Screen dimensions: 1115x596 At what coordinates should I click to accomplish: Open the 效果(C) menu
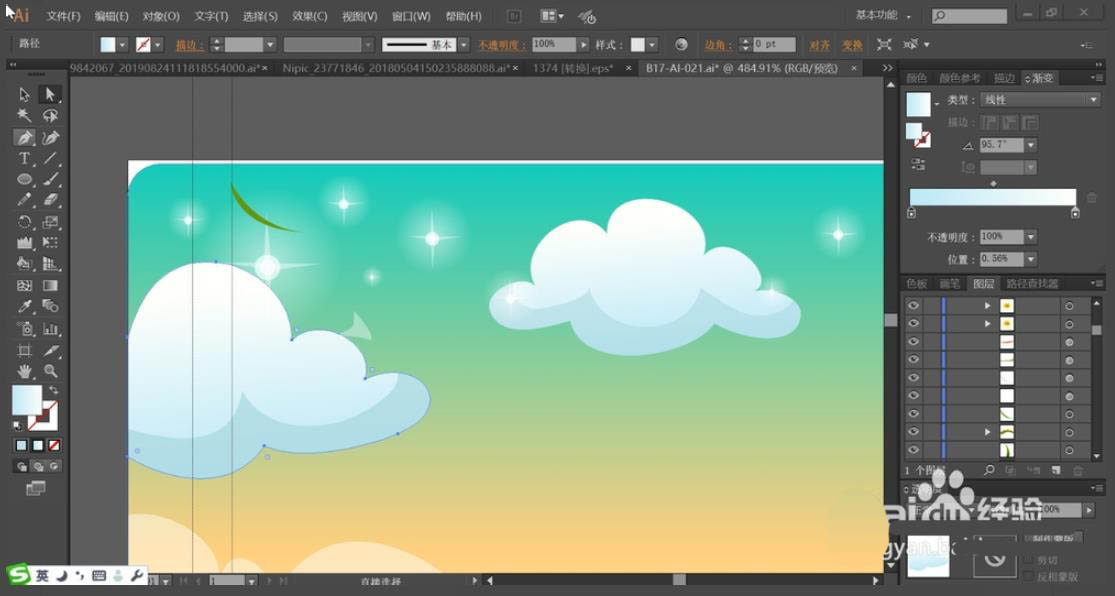pos(310,16)
